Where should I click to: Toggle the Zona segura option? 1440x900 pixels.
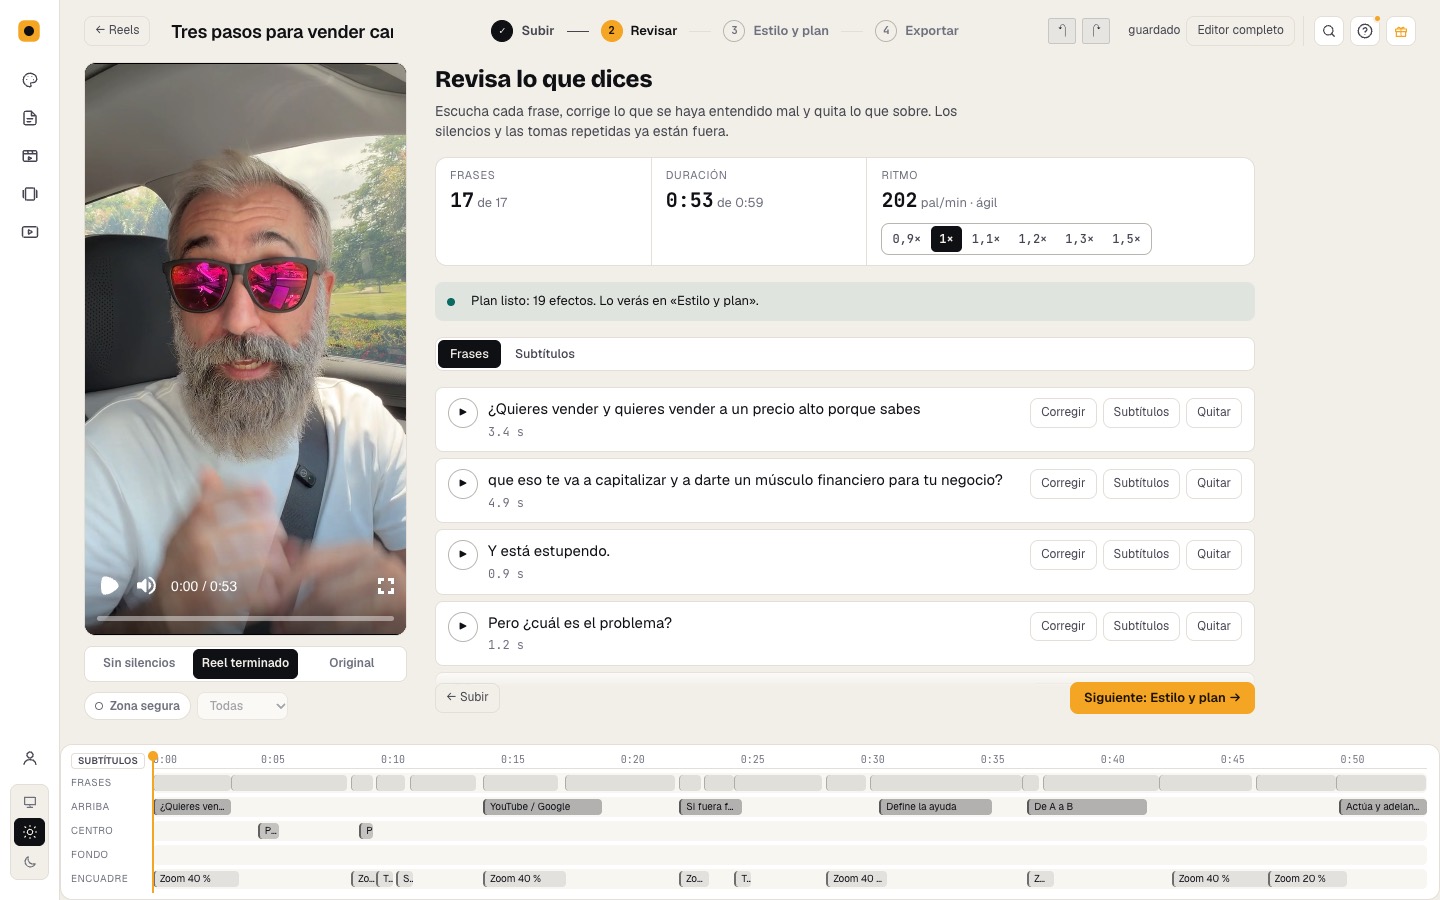tap(138, 706)
